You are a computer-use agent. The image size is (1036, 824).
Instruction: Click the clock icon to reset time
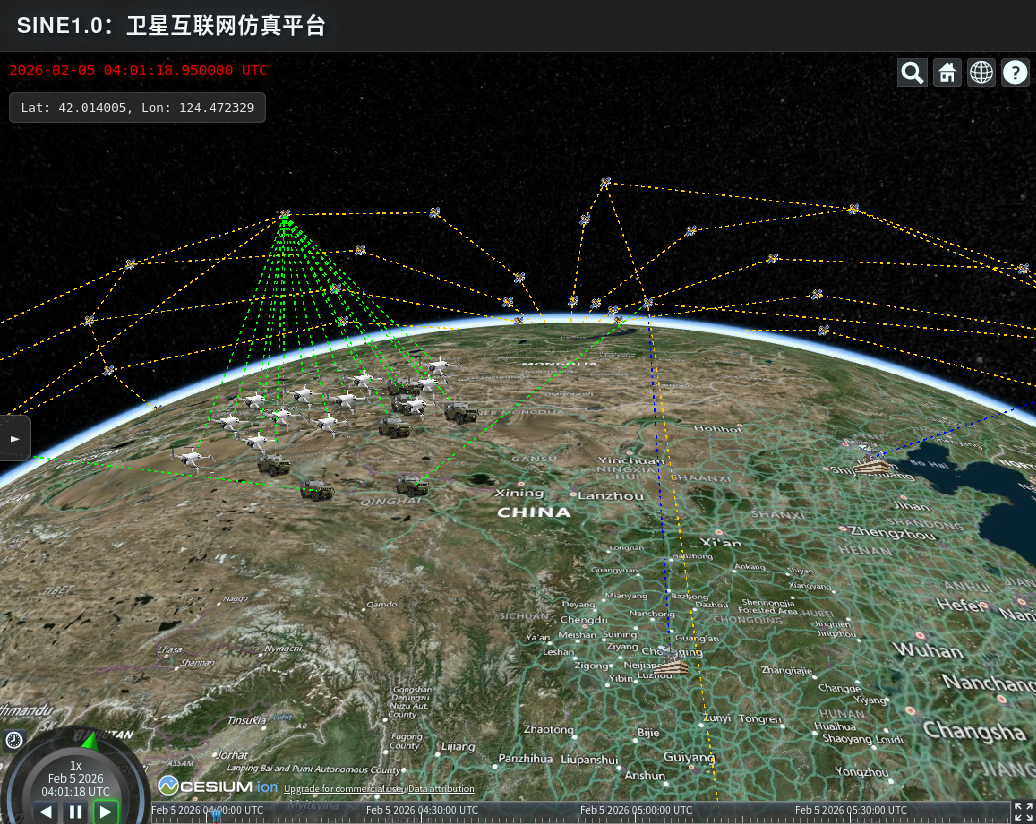click(x=14, y=740)
